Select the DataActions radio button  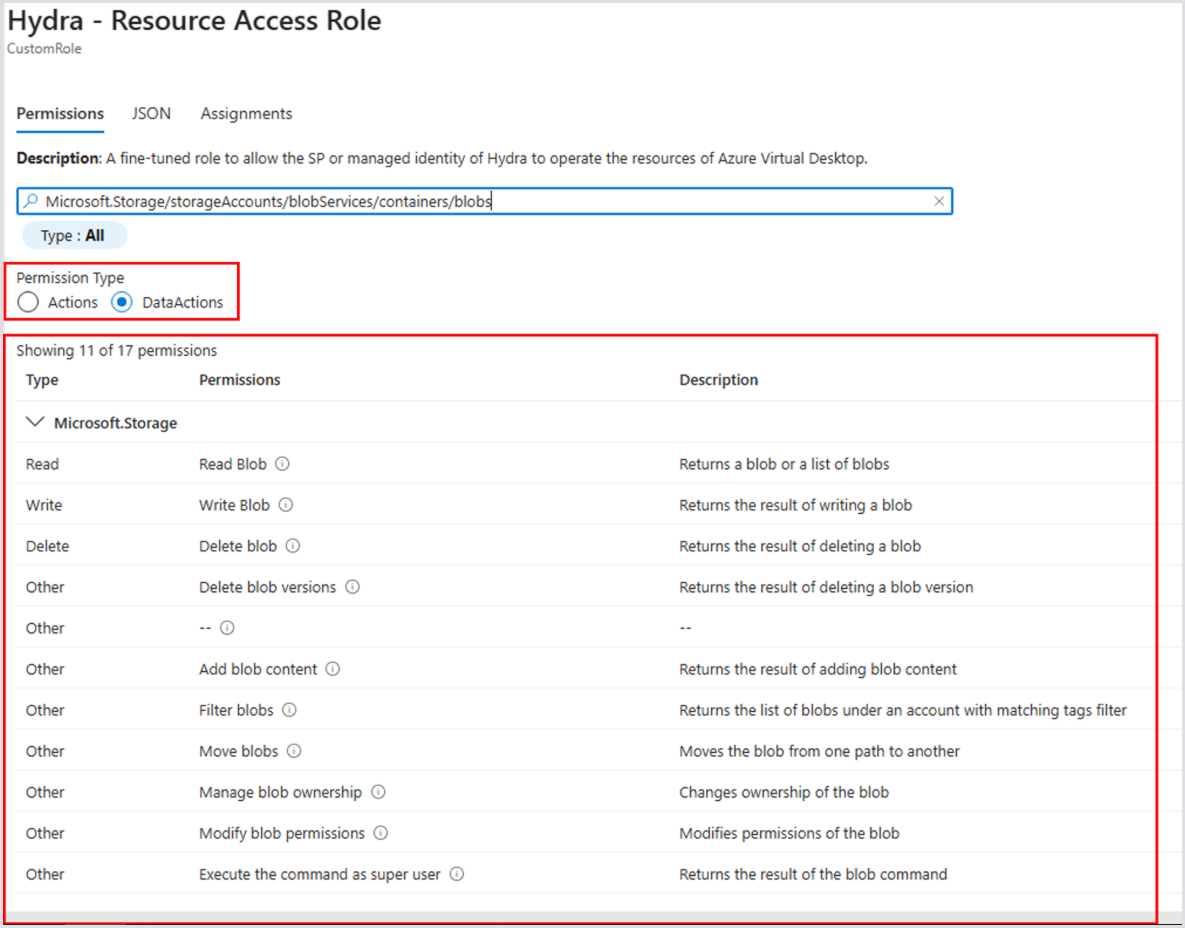122,302
